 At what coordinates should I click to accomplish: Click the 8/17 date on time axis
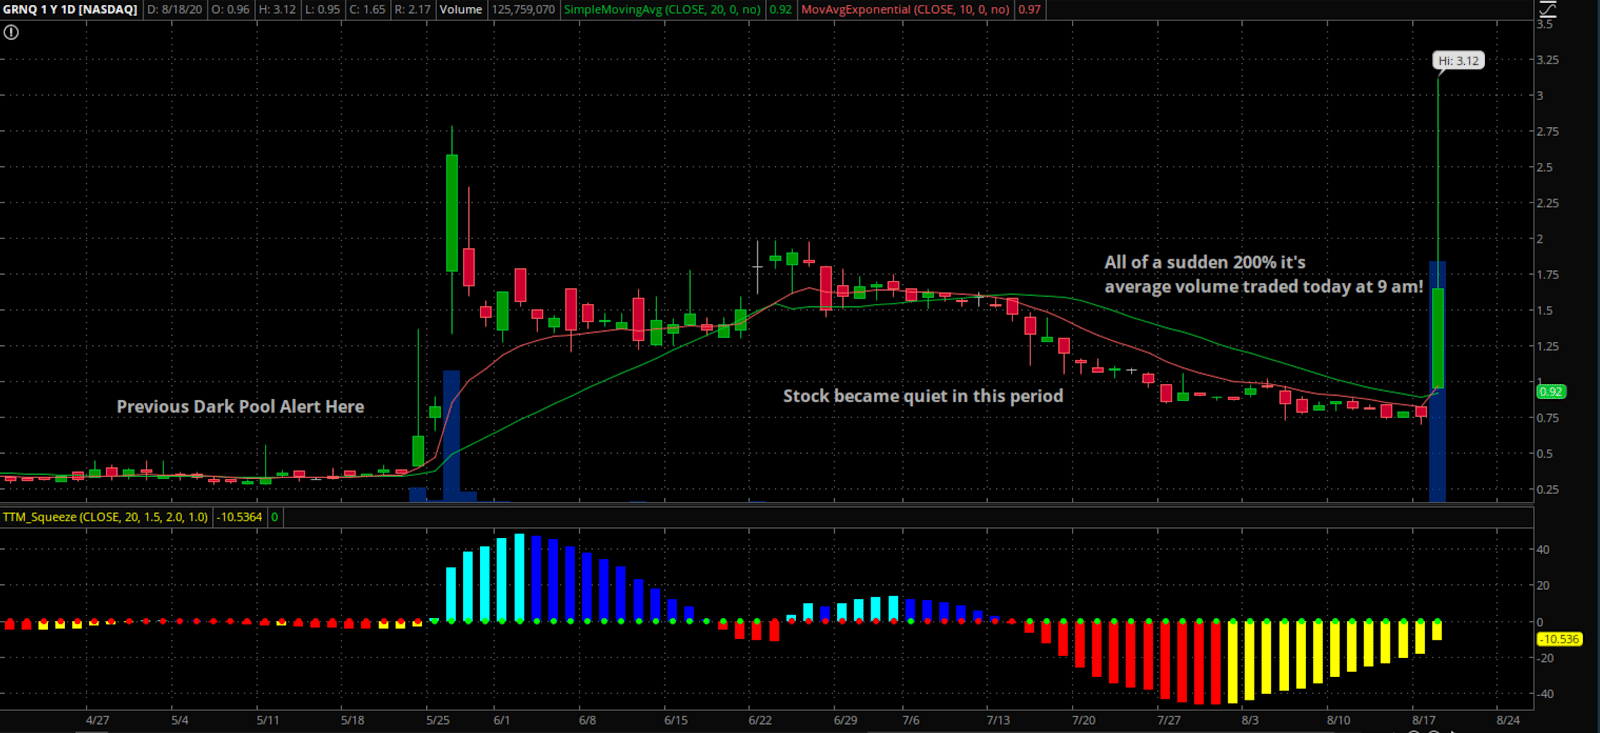pos(1424,720)
